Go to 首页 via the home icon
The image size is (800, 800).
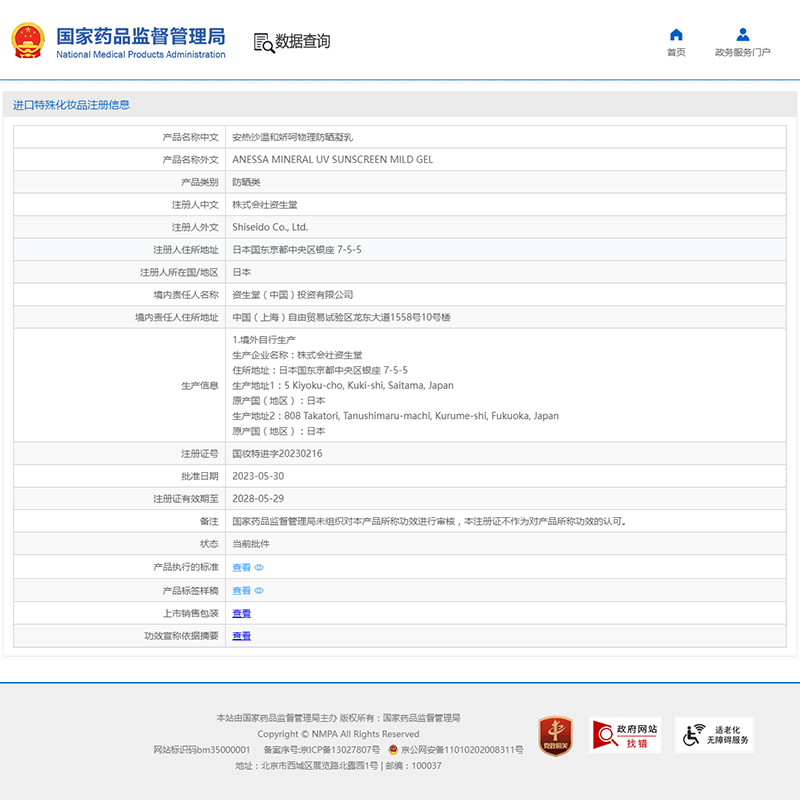[676, 35]
